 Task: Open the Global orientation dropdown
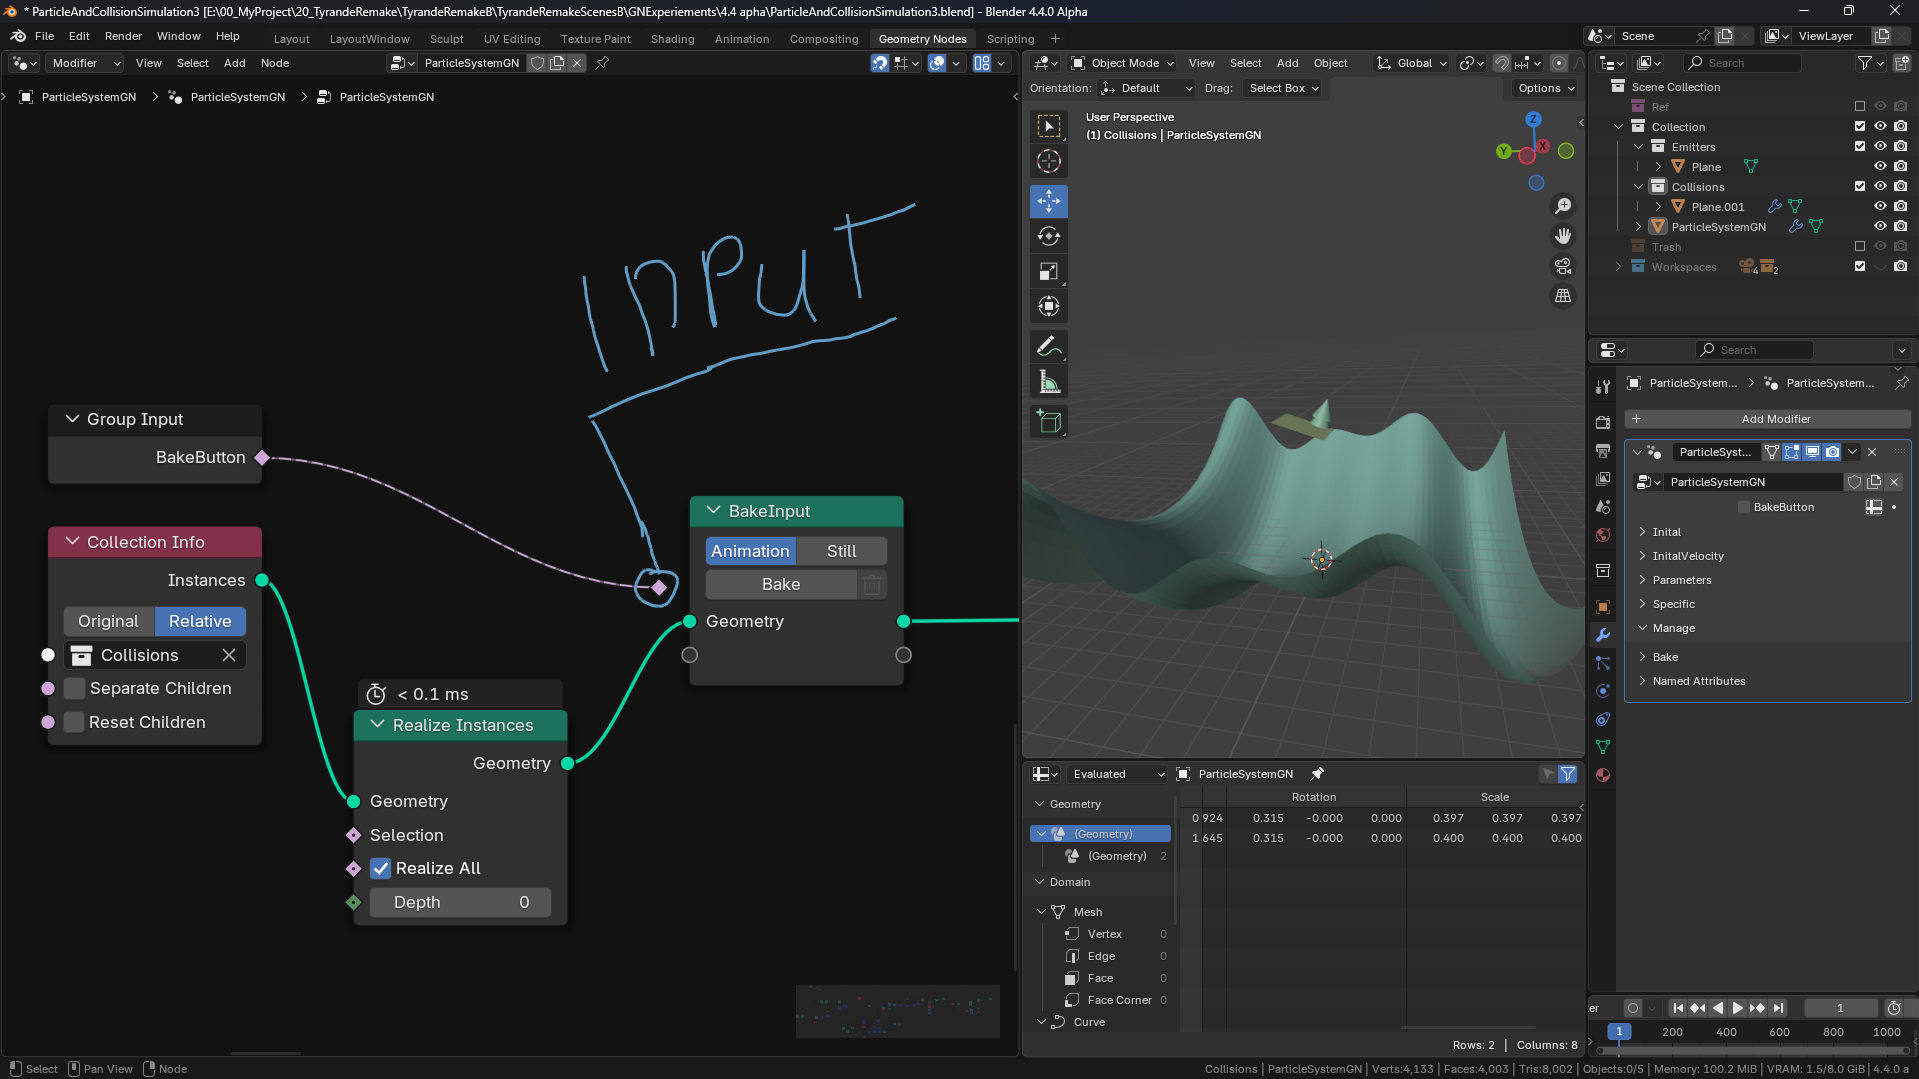[1412, 63]
